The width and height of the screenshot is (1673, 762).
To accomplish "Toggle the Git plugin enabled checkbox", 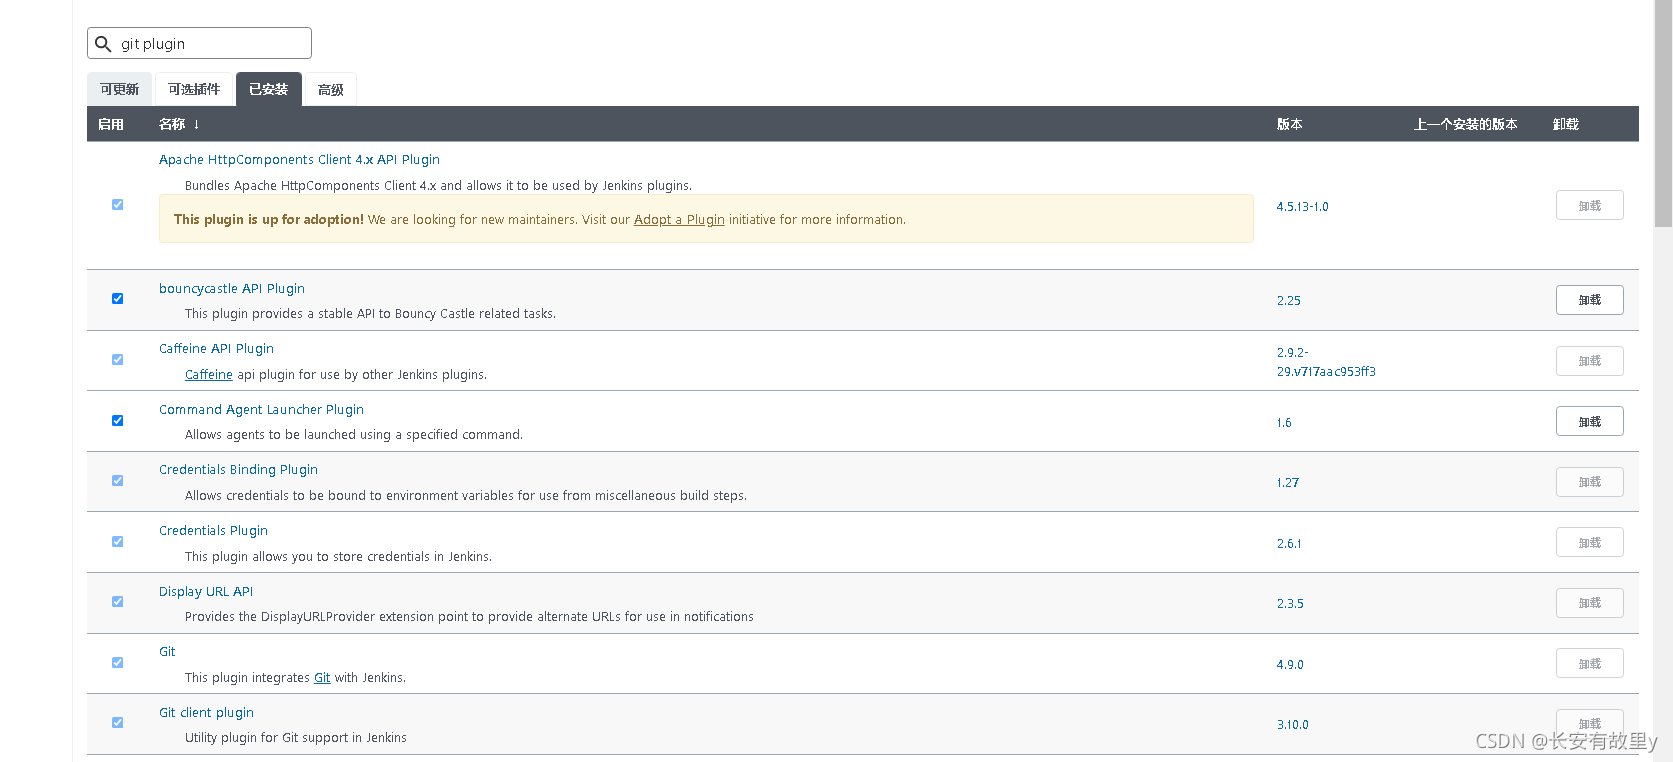I will 117,663.
